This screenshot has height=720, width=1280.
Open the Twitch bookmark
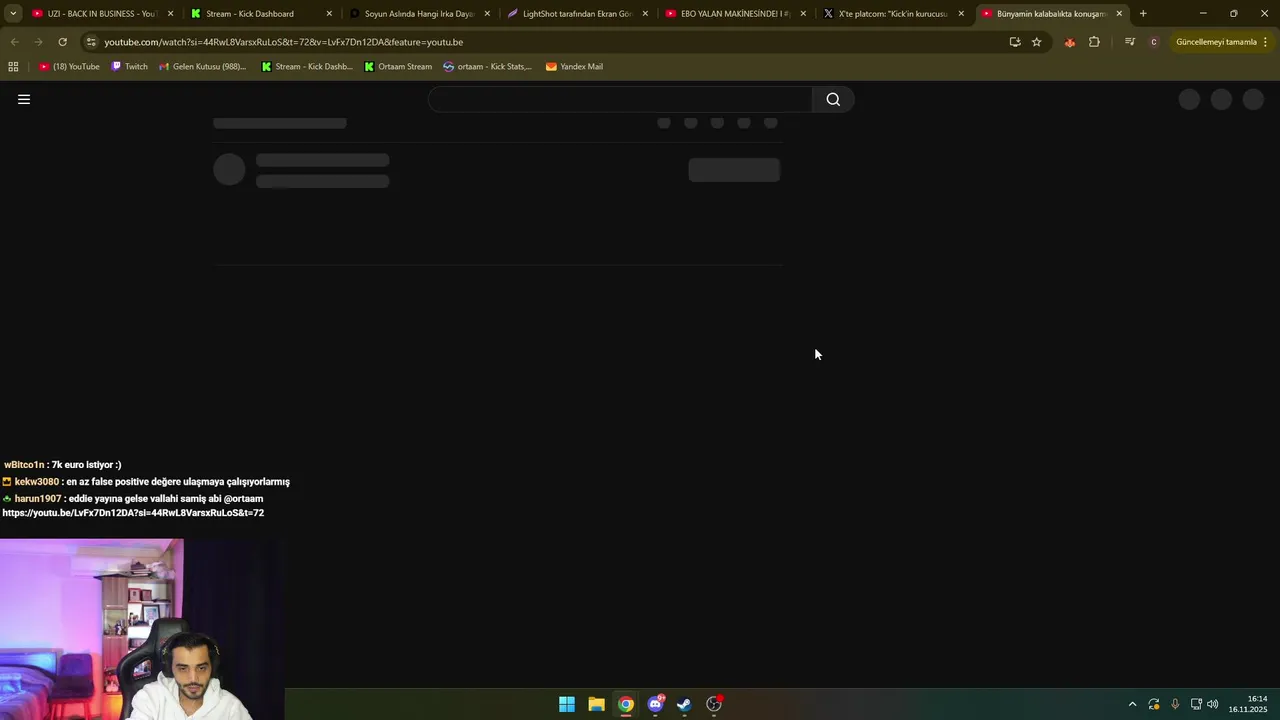(129, 67)
